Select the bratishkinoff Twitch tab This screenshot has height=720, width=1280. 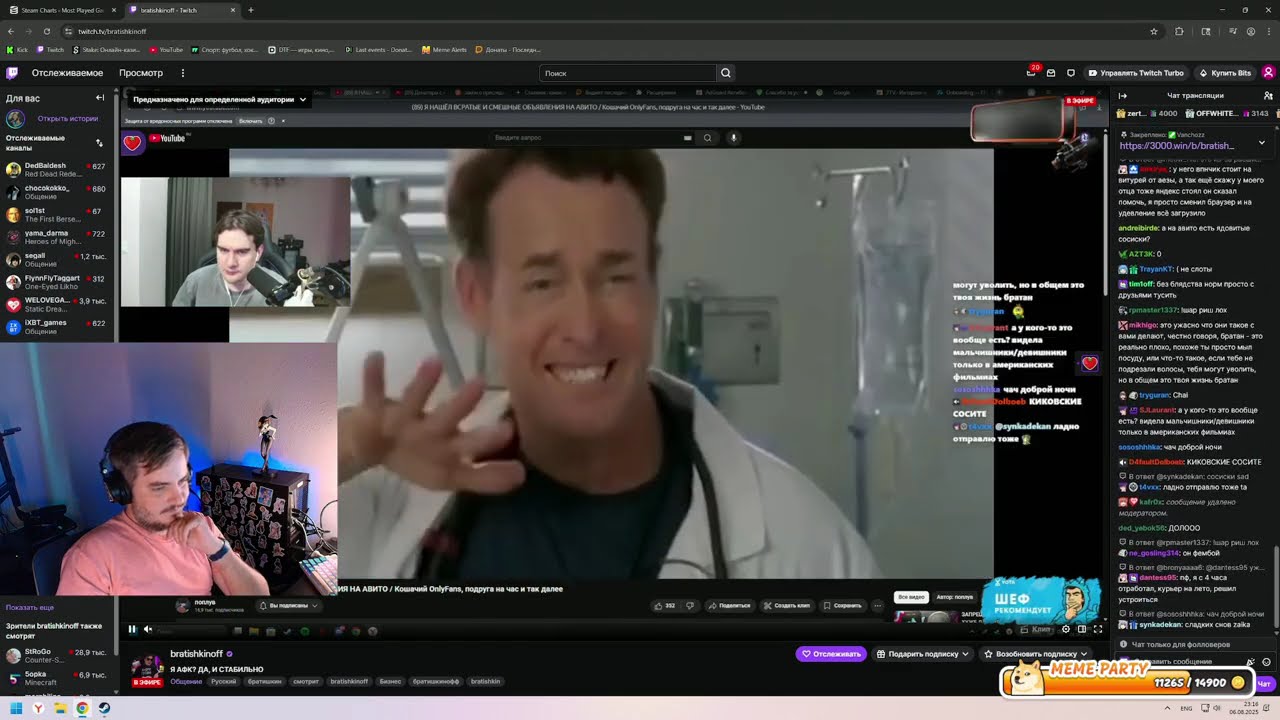(183, 10)
